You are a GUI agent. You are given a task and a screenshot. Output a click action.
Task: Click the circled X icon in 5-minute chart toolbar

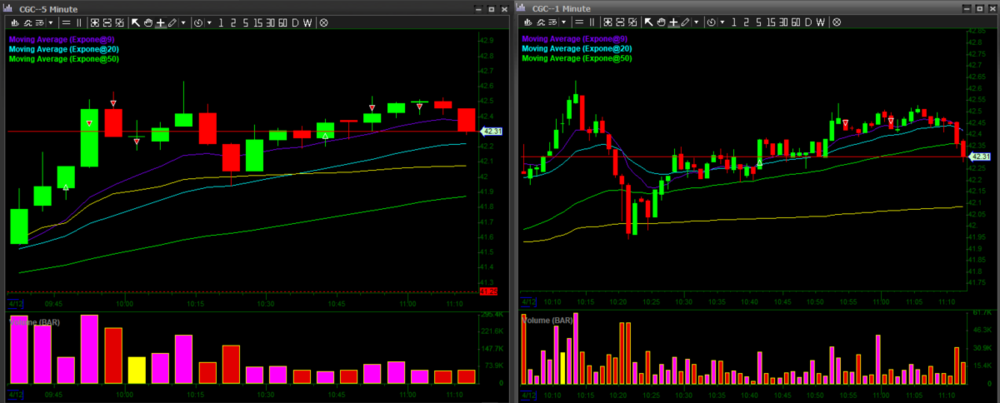324,22
